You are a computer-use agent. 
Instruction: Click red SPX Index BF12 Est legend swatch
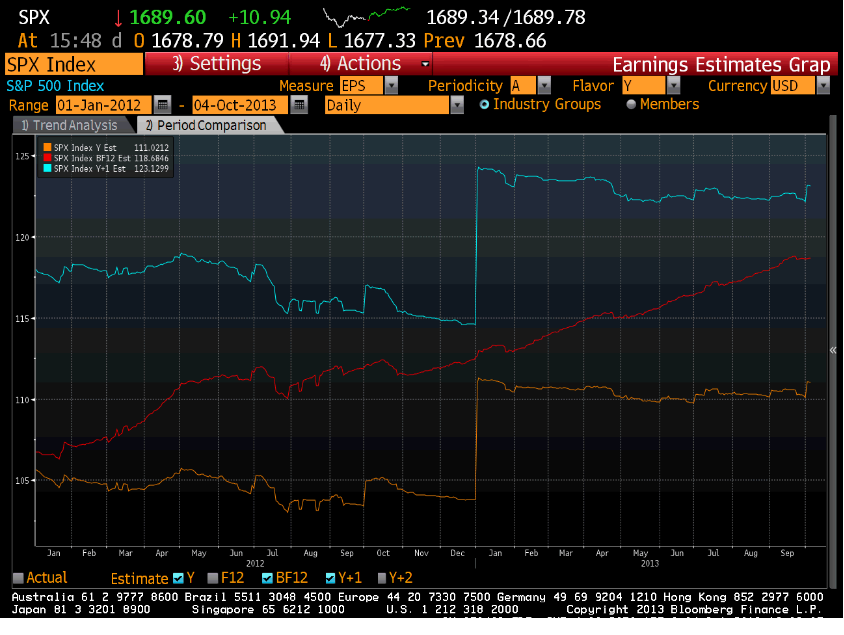pyautogui.click(x=47, y=158)
